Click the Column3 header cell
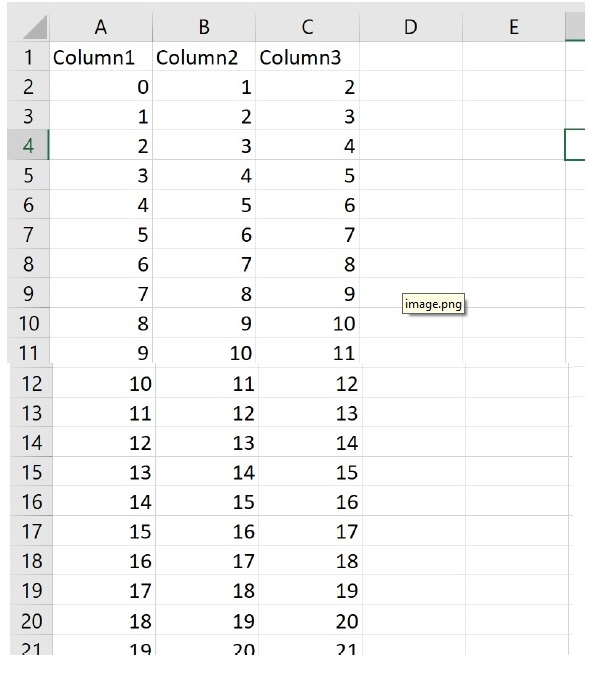The height and width of the screenshot is (679, 589). click(x=307, y=57)
